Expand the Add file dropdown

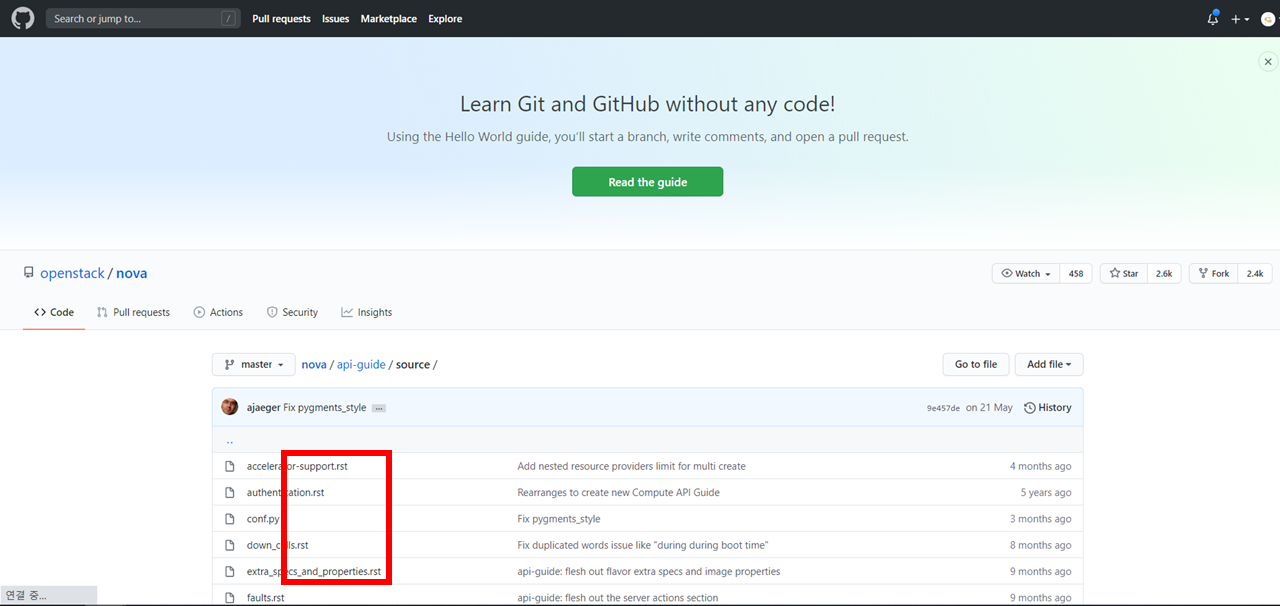tap(1049, 364)
